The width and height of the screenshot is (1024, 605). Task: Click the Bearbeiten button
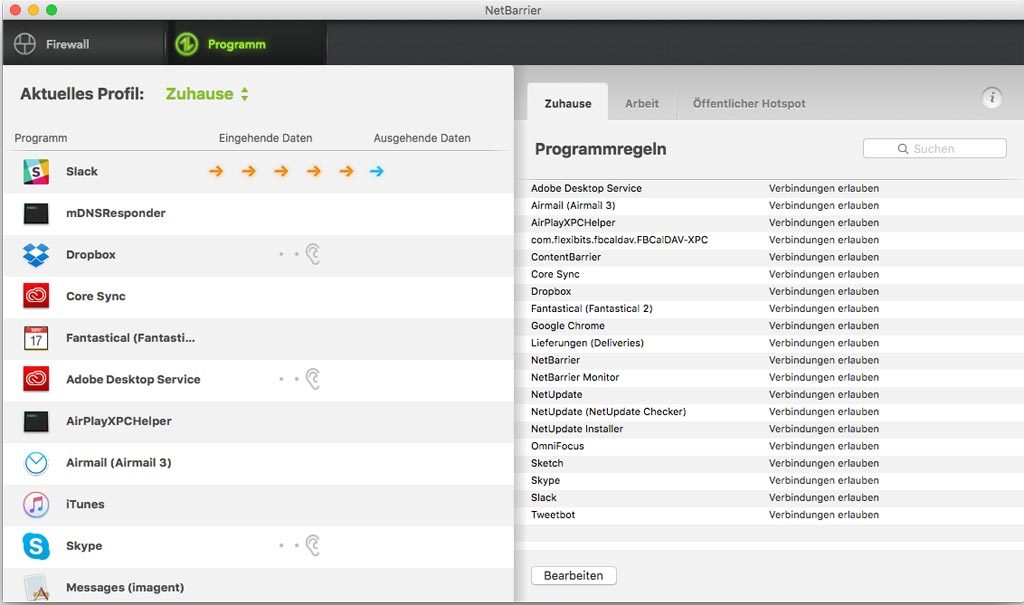coord(573,576)
